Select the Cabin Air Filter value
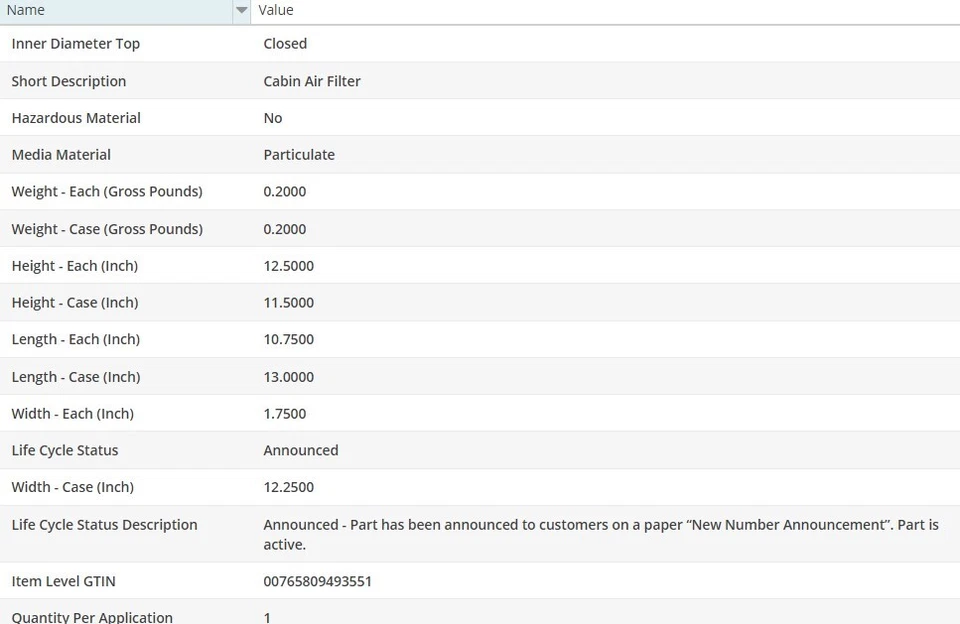960x624 pixels. pos(312,81)
